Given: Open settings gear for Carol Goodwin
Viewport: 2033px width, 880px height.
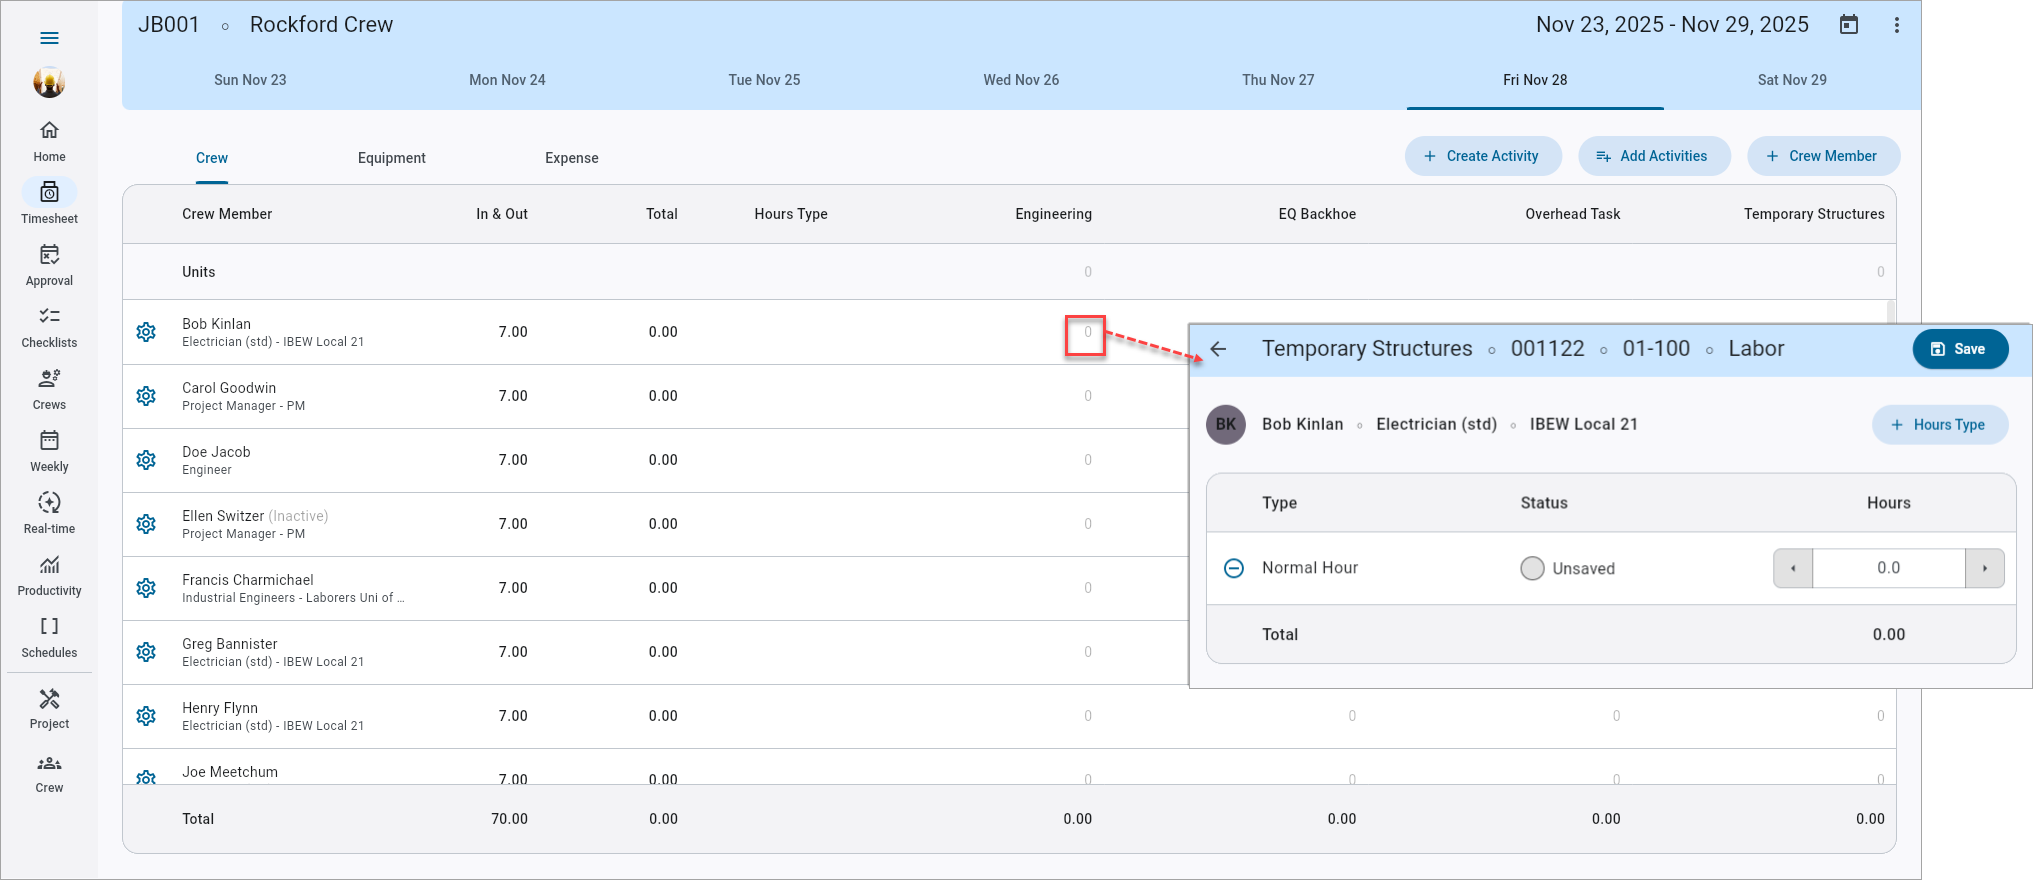Looking at the screenshot, I should click(x=146, y=396).
